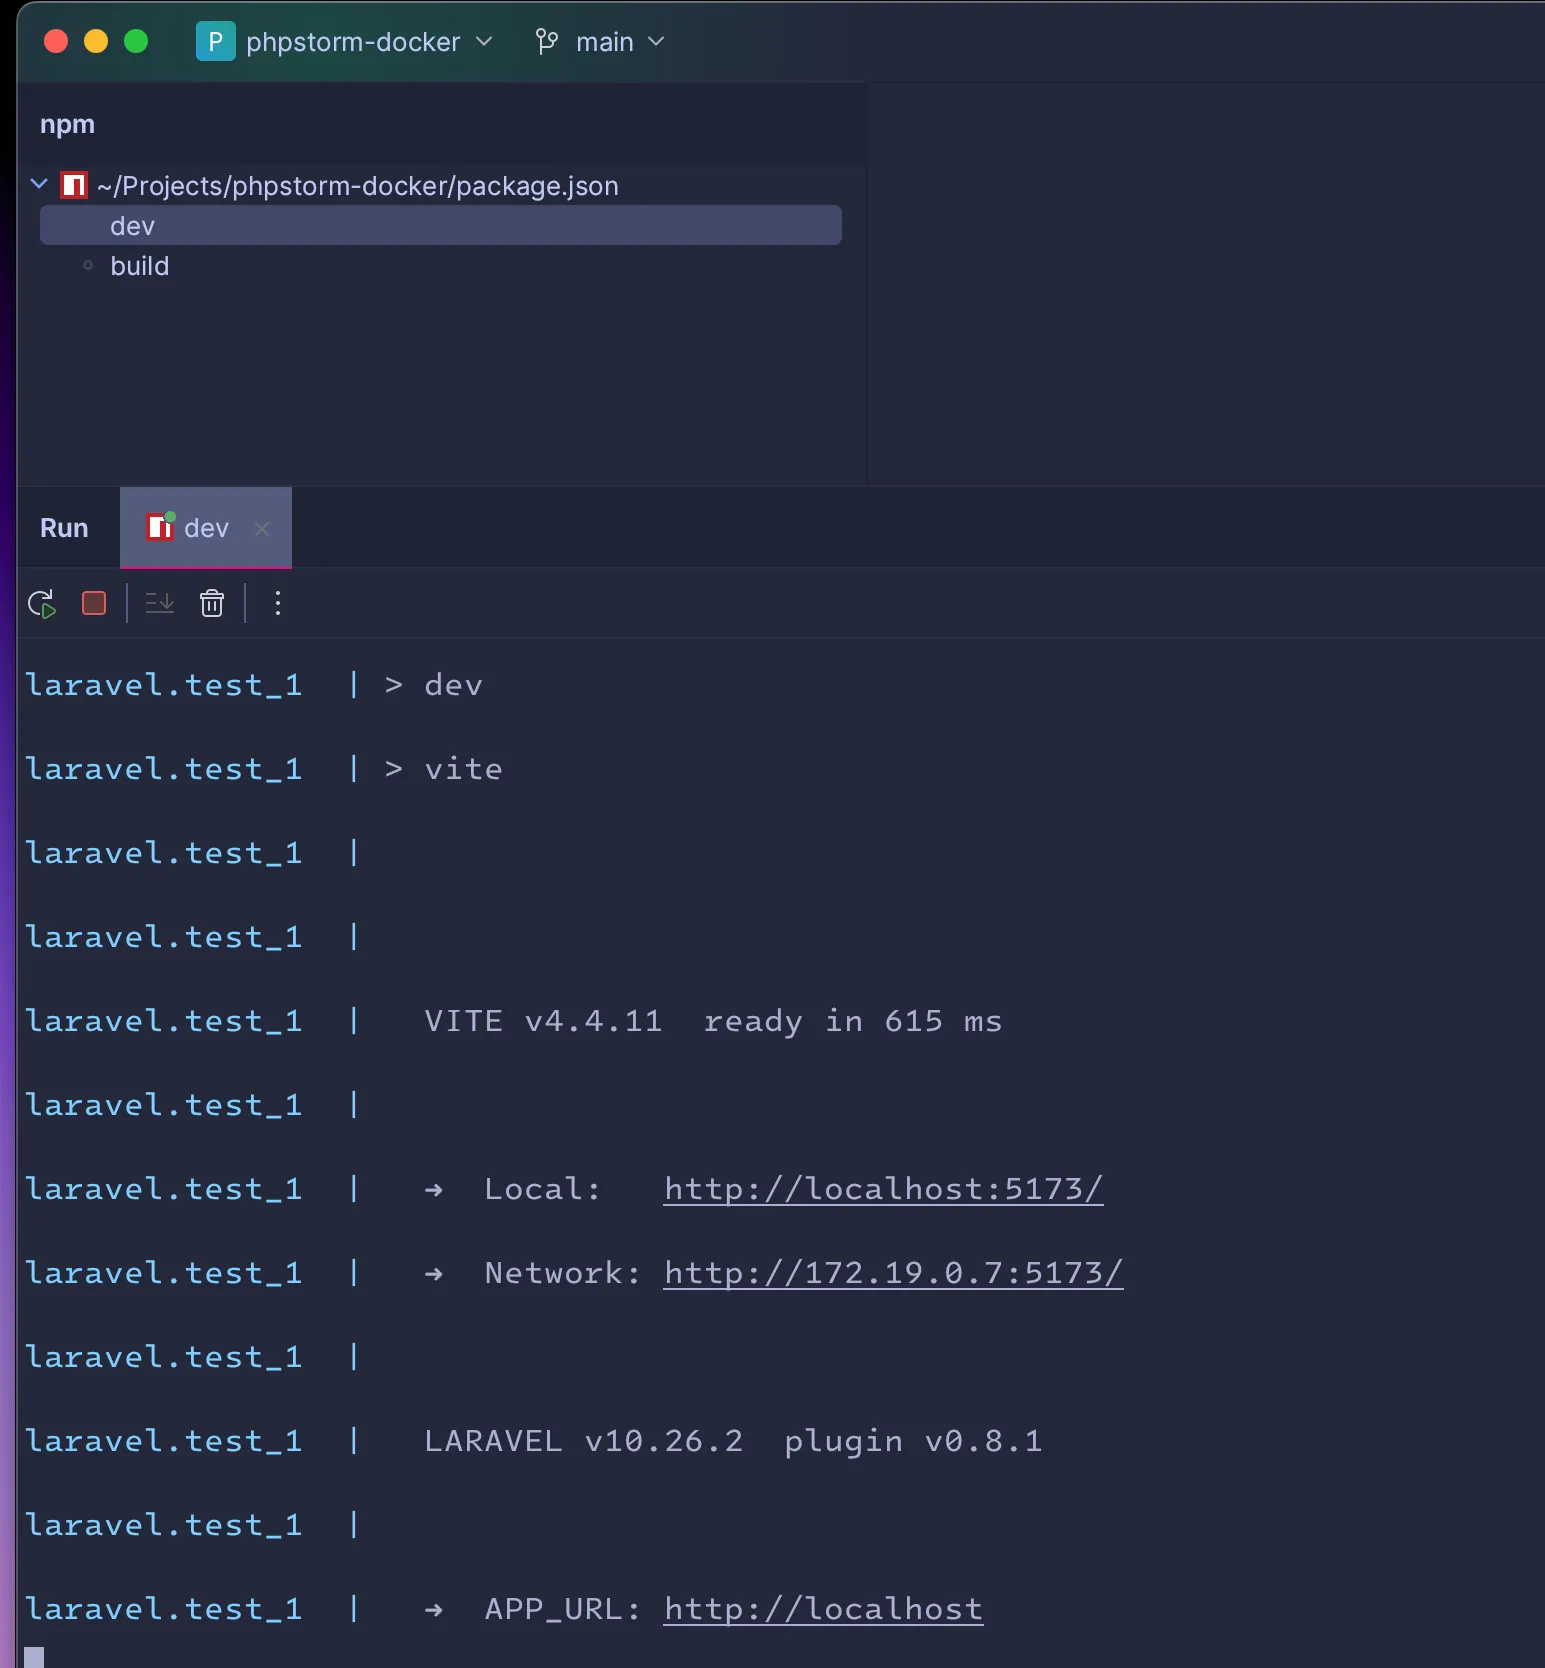Open the Run toolbar more options menu
This screenshot has height=1668, width=1545.
click(278, 603)
